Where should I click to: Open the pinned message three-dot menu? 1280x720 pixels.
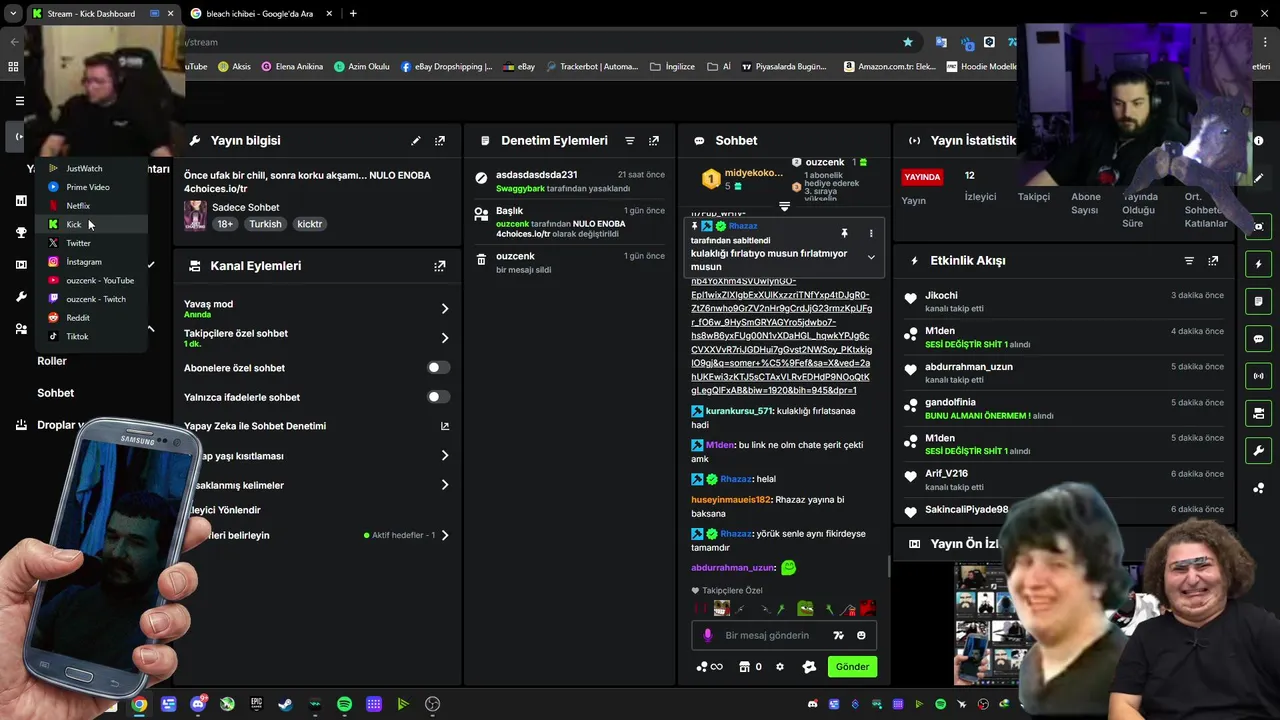click(871, 233)
